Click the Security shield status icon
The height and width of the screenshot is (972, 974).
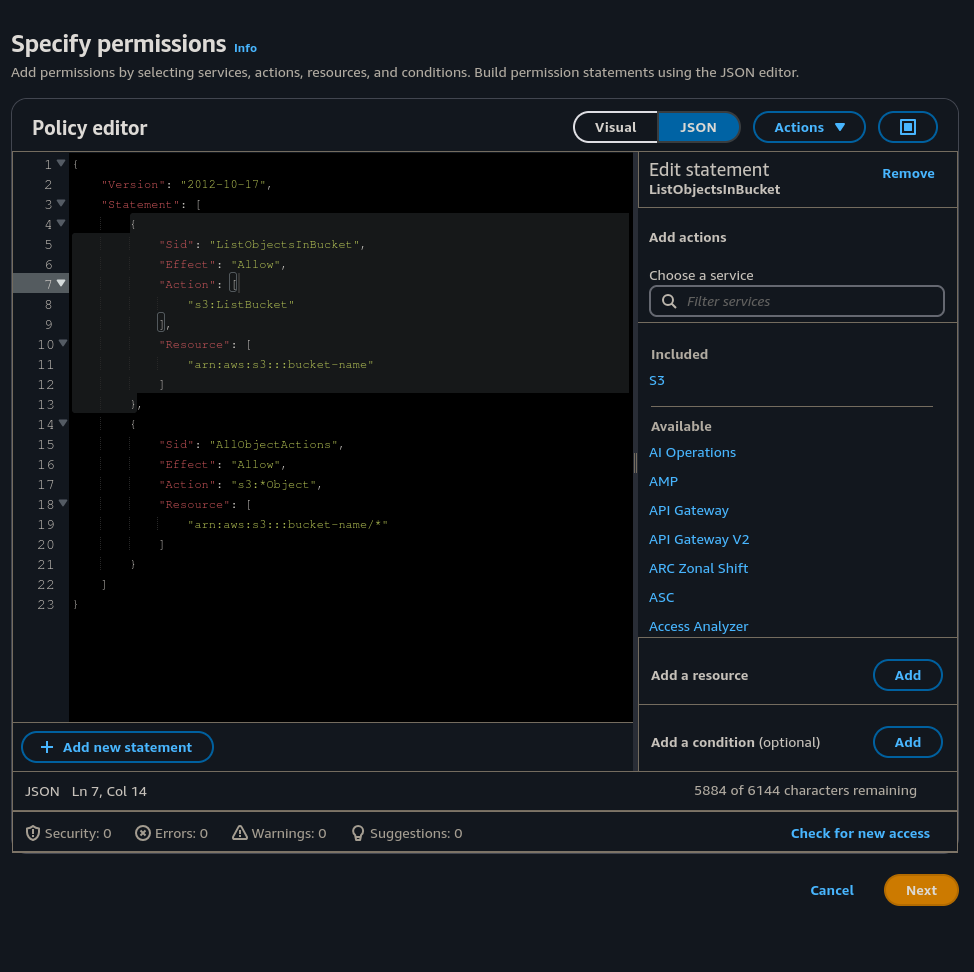click(33, 833)
